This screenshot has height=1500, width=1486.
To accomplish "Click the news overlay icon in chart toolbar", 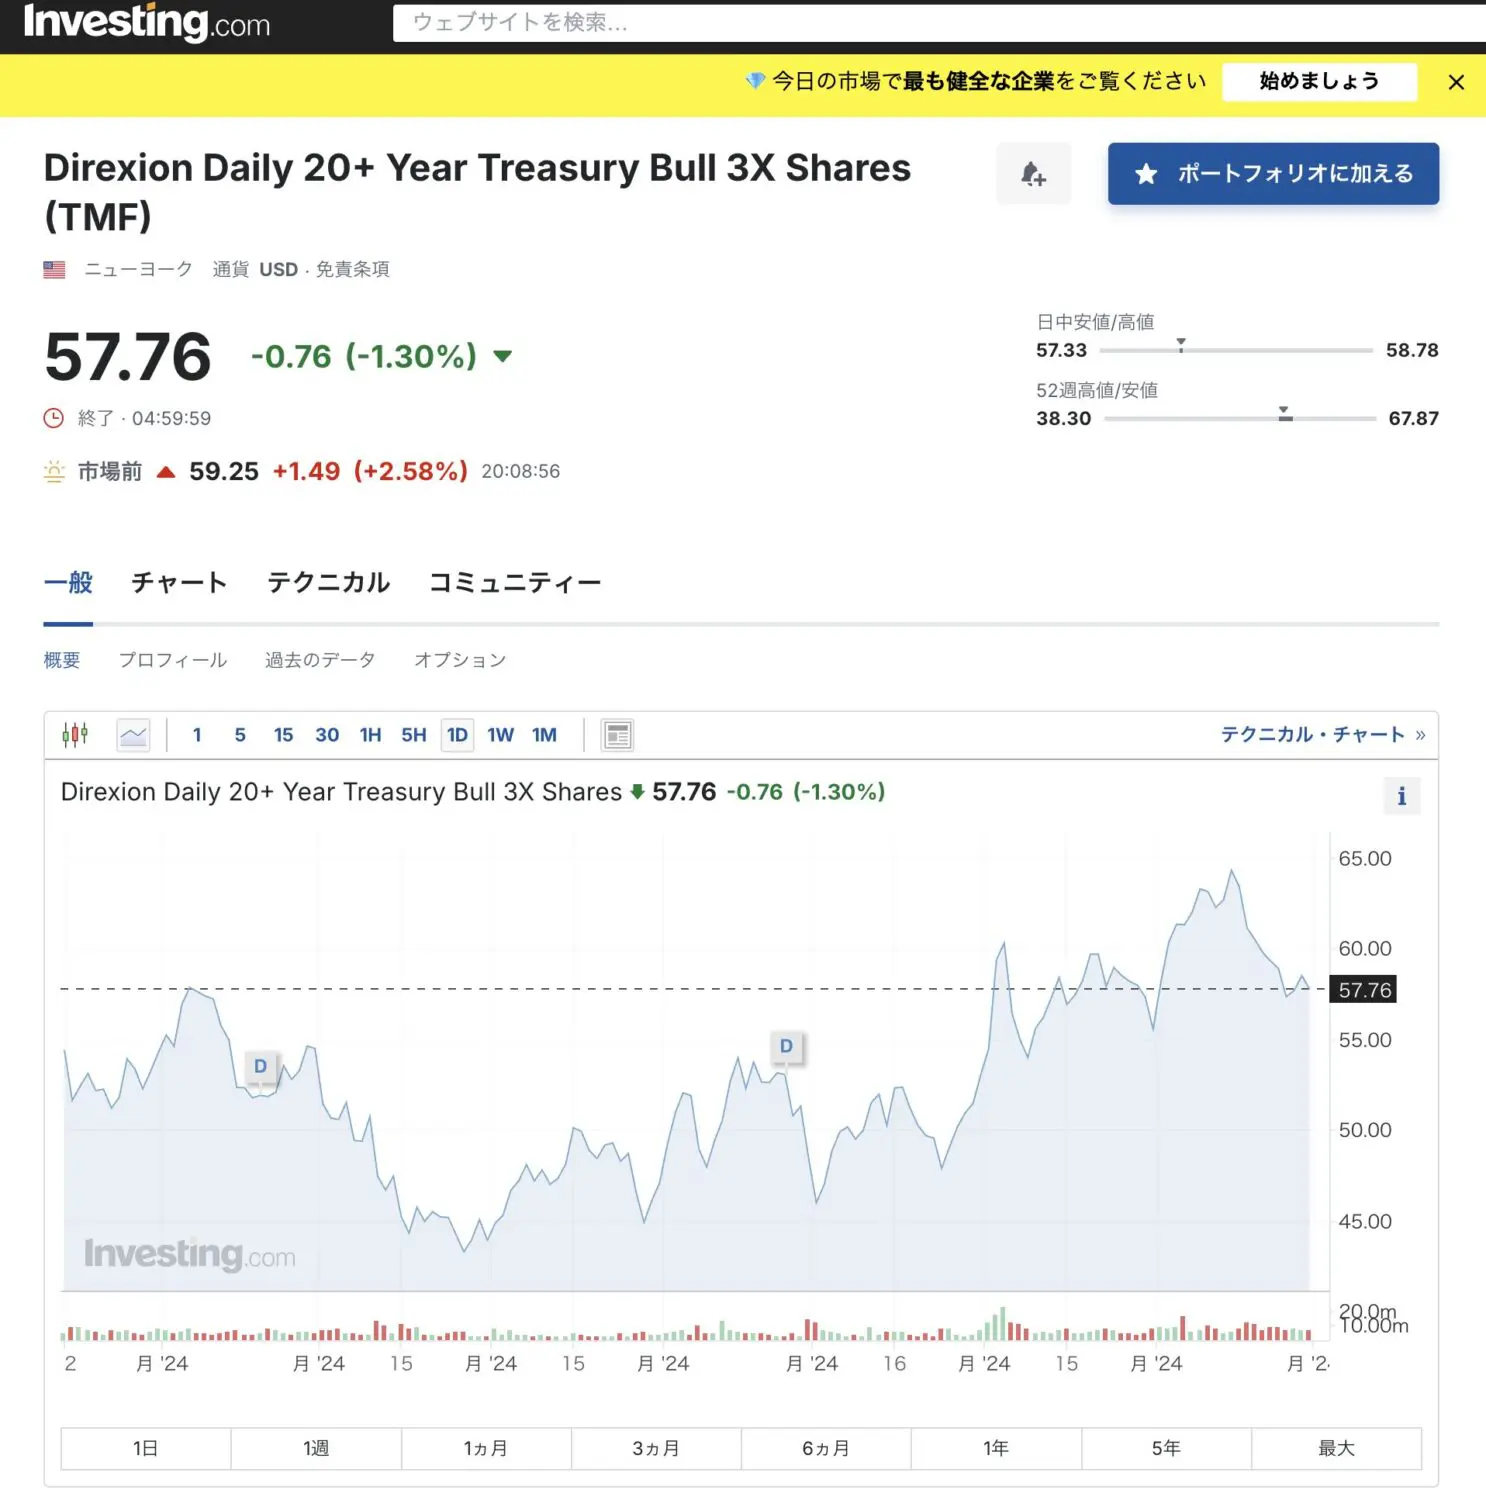I will tap(617, 735).
